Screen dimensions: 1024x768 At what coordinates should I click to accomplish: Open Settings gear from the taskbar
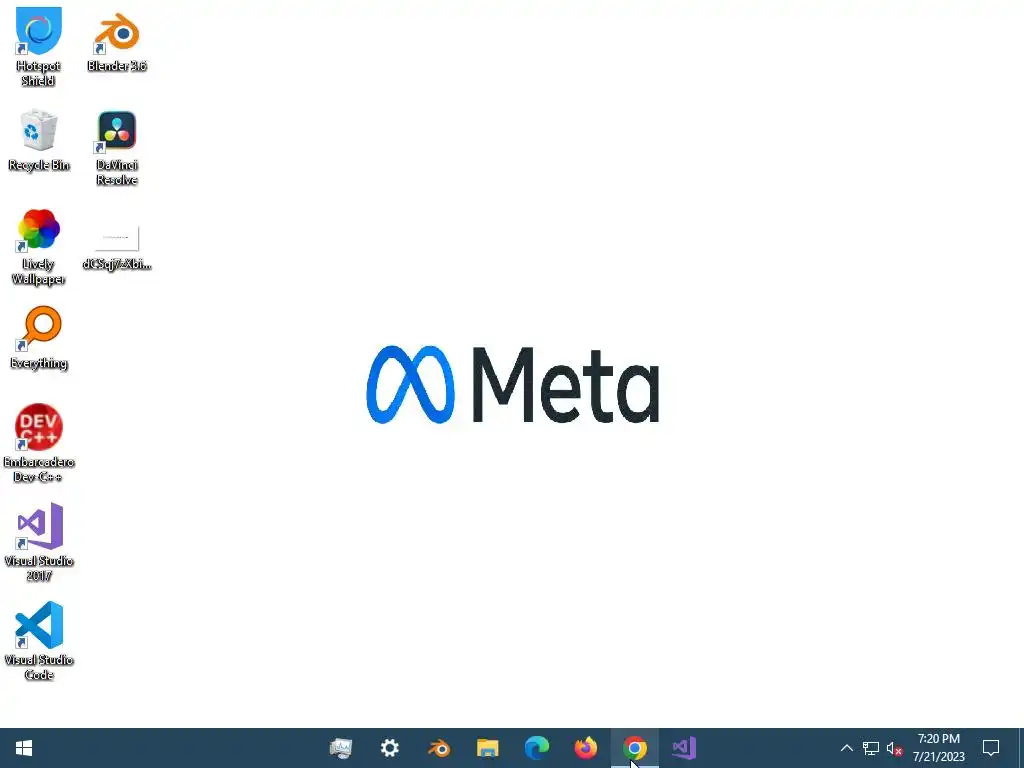(x=390, y=748)
